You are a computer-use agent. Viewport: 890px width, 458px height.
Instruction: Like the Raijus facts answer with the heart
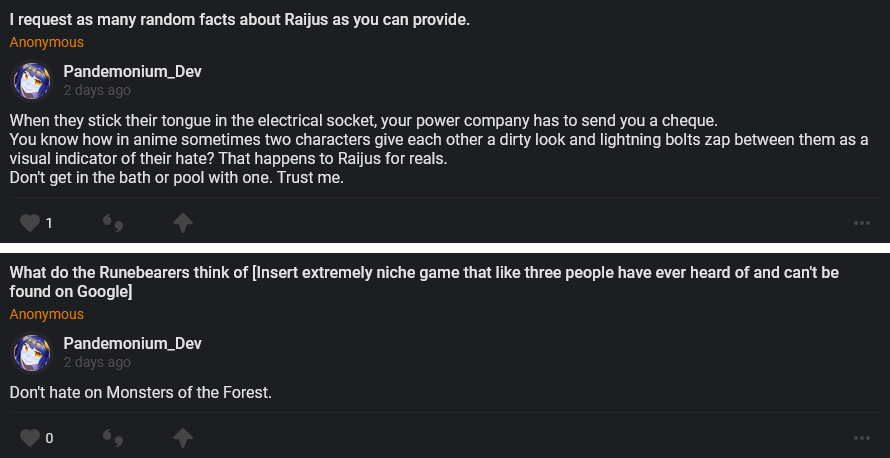click(x=29, y=223)
